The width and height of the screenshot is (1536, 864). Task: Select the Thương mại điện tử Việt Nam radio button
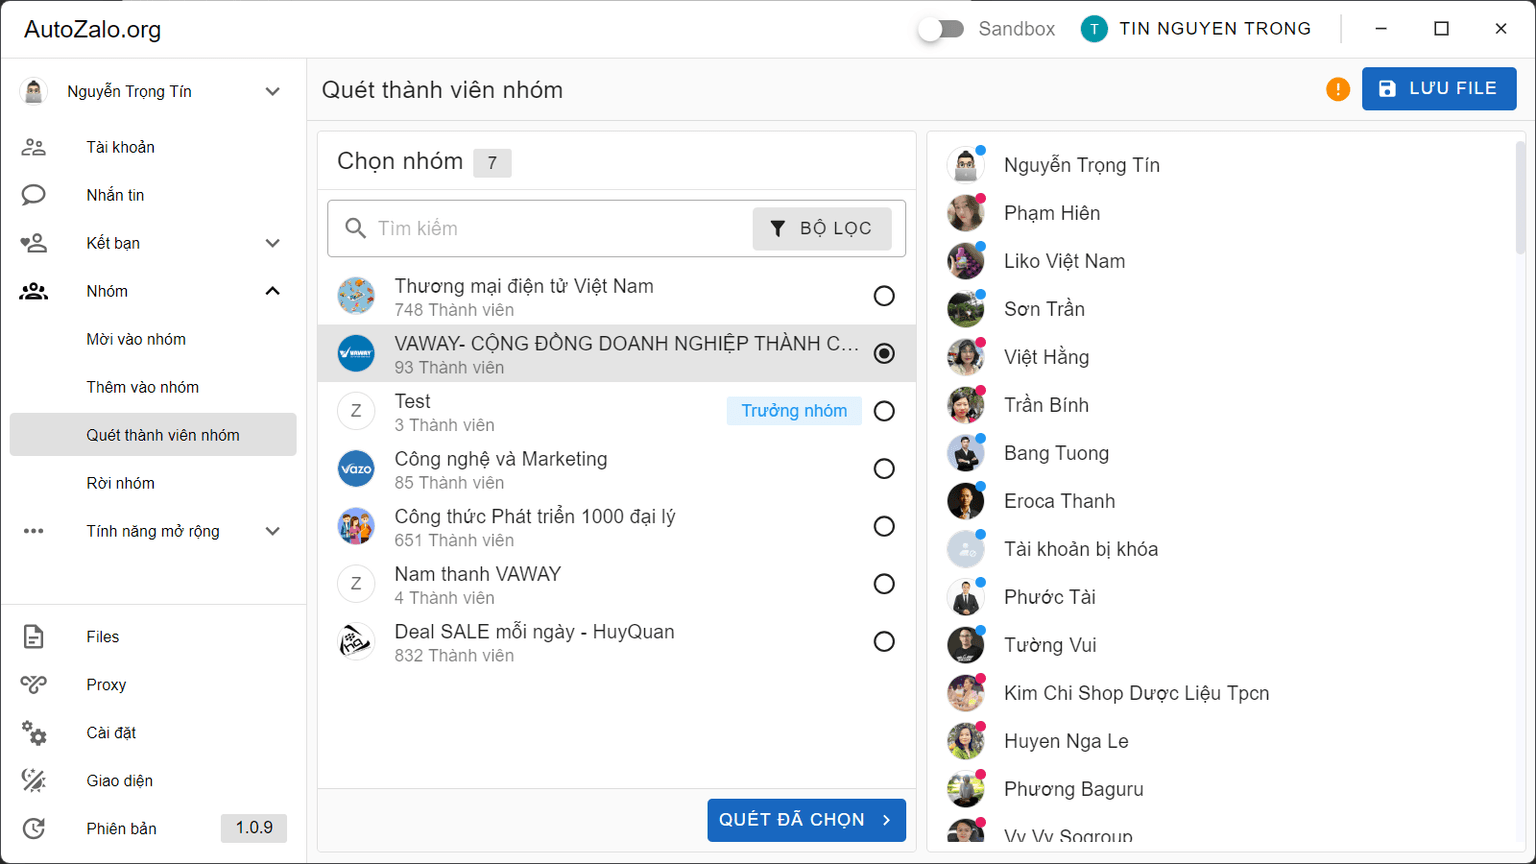[x=884, y=296]
